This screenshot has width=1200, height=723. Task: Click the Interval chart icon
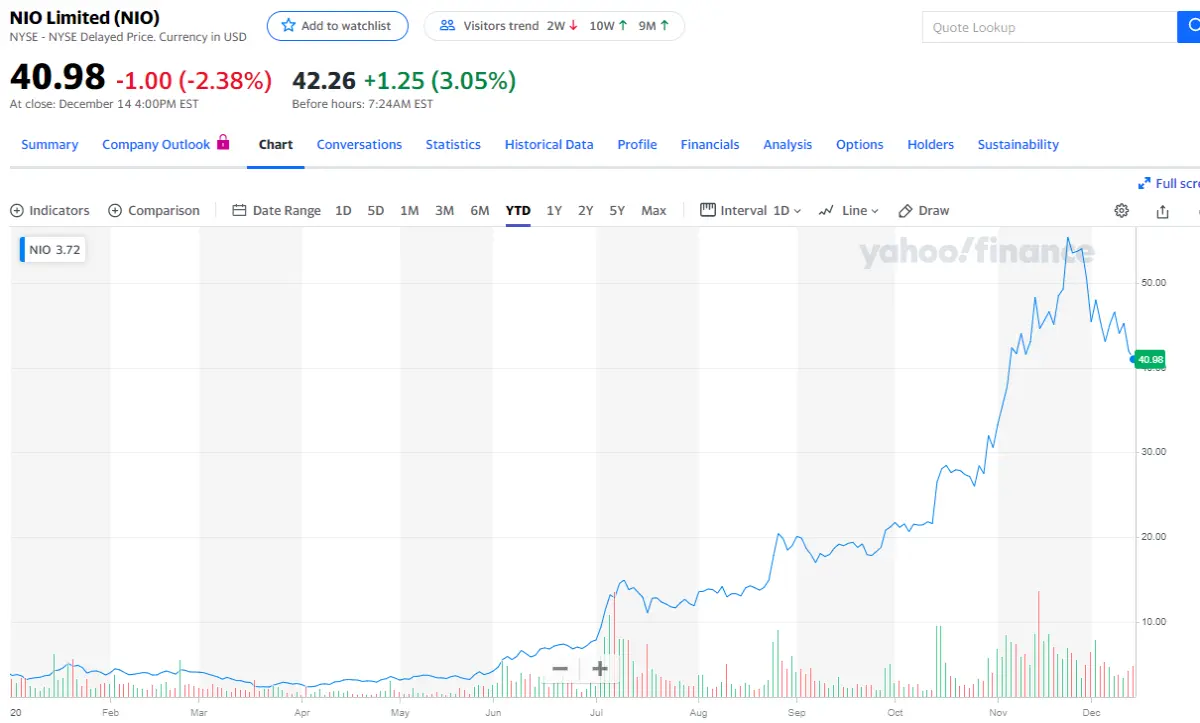click(708, 210)
